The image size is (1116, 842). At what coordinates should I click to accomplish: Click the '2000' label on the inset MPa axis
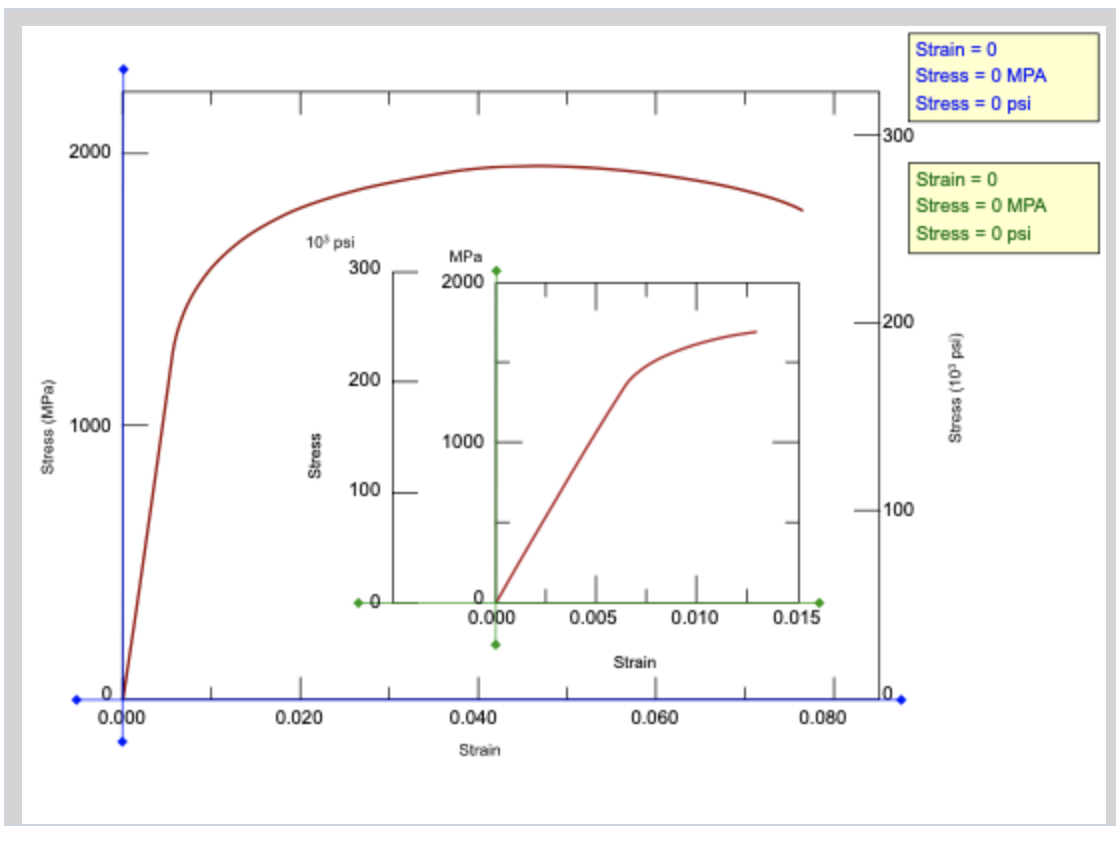463,282
